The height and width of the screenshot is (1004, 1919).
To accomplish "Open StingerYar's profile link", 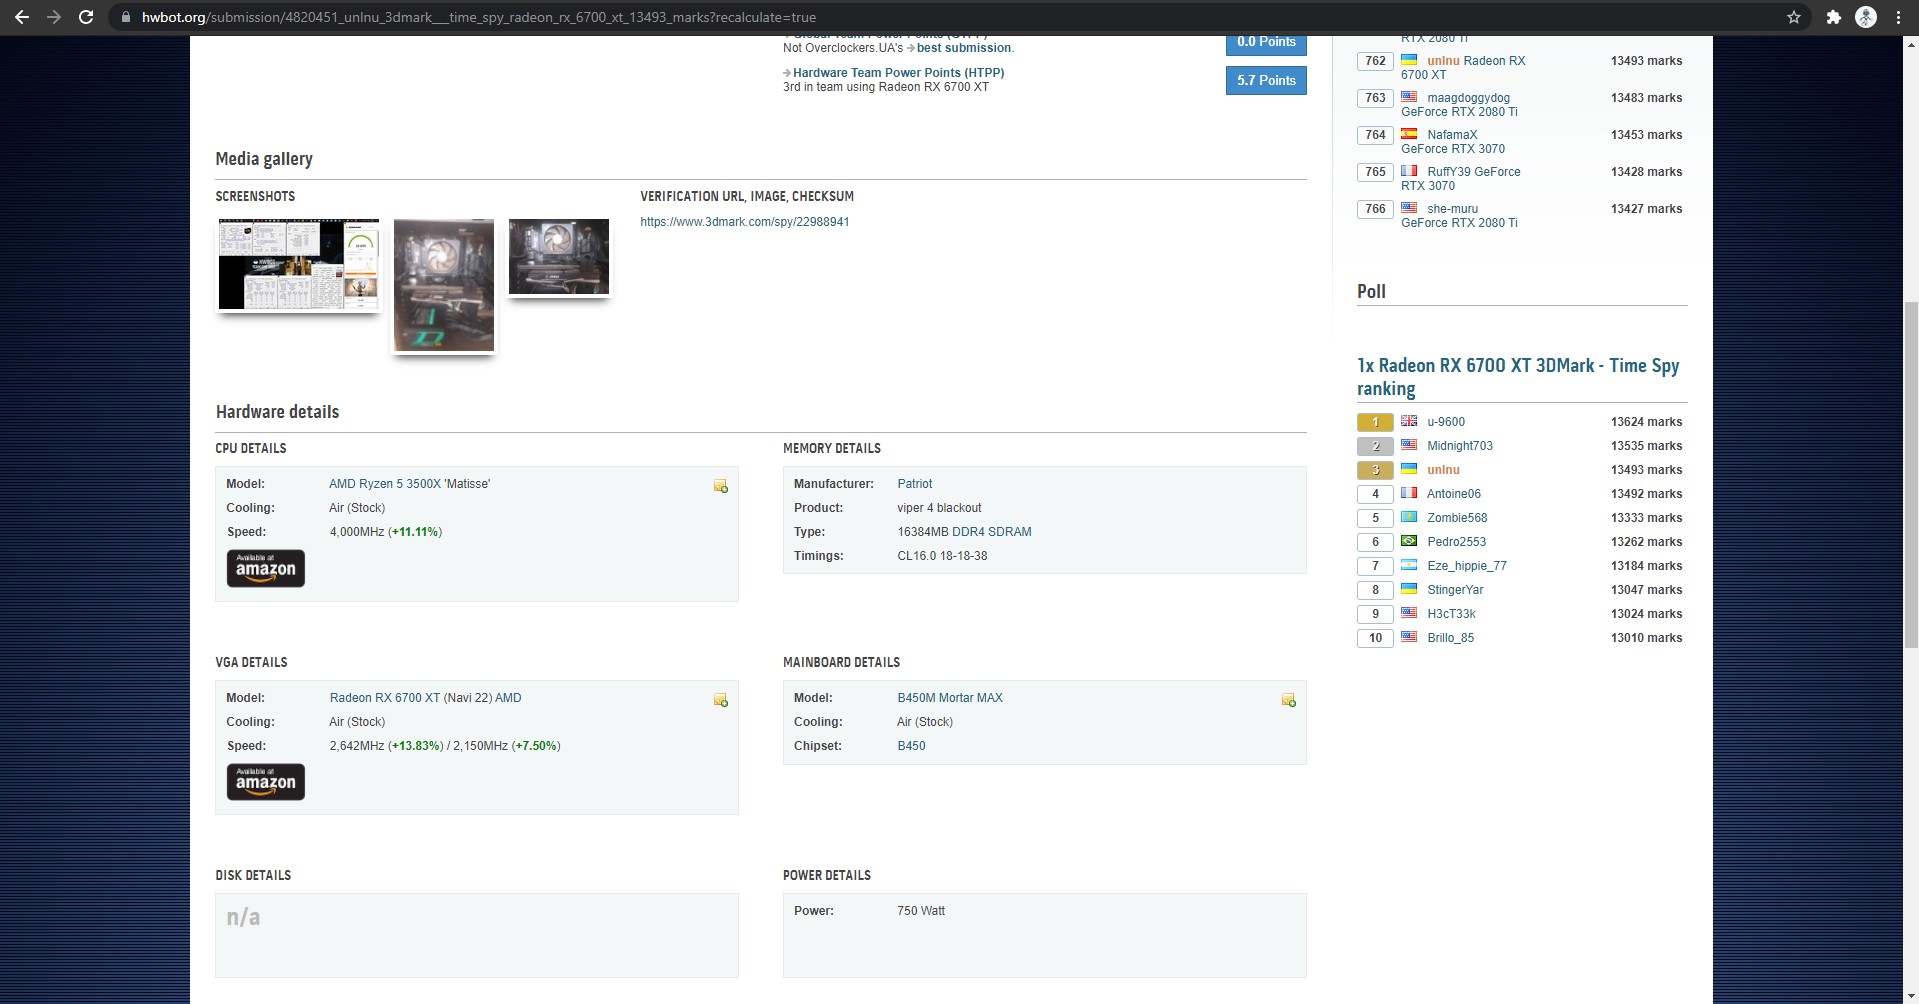I will coord(1455,590).
